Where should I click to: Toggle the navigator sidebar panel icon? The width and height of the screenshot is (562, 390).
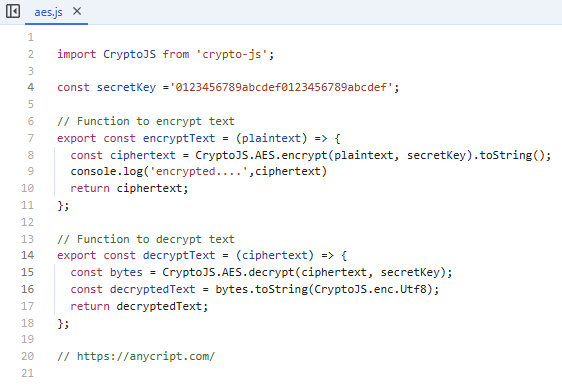[13, 11]
